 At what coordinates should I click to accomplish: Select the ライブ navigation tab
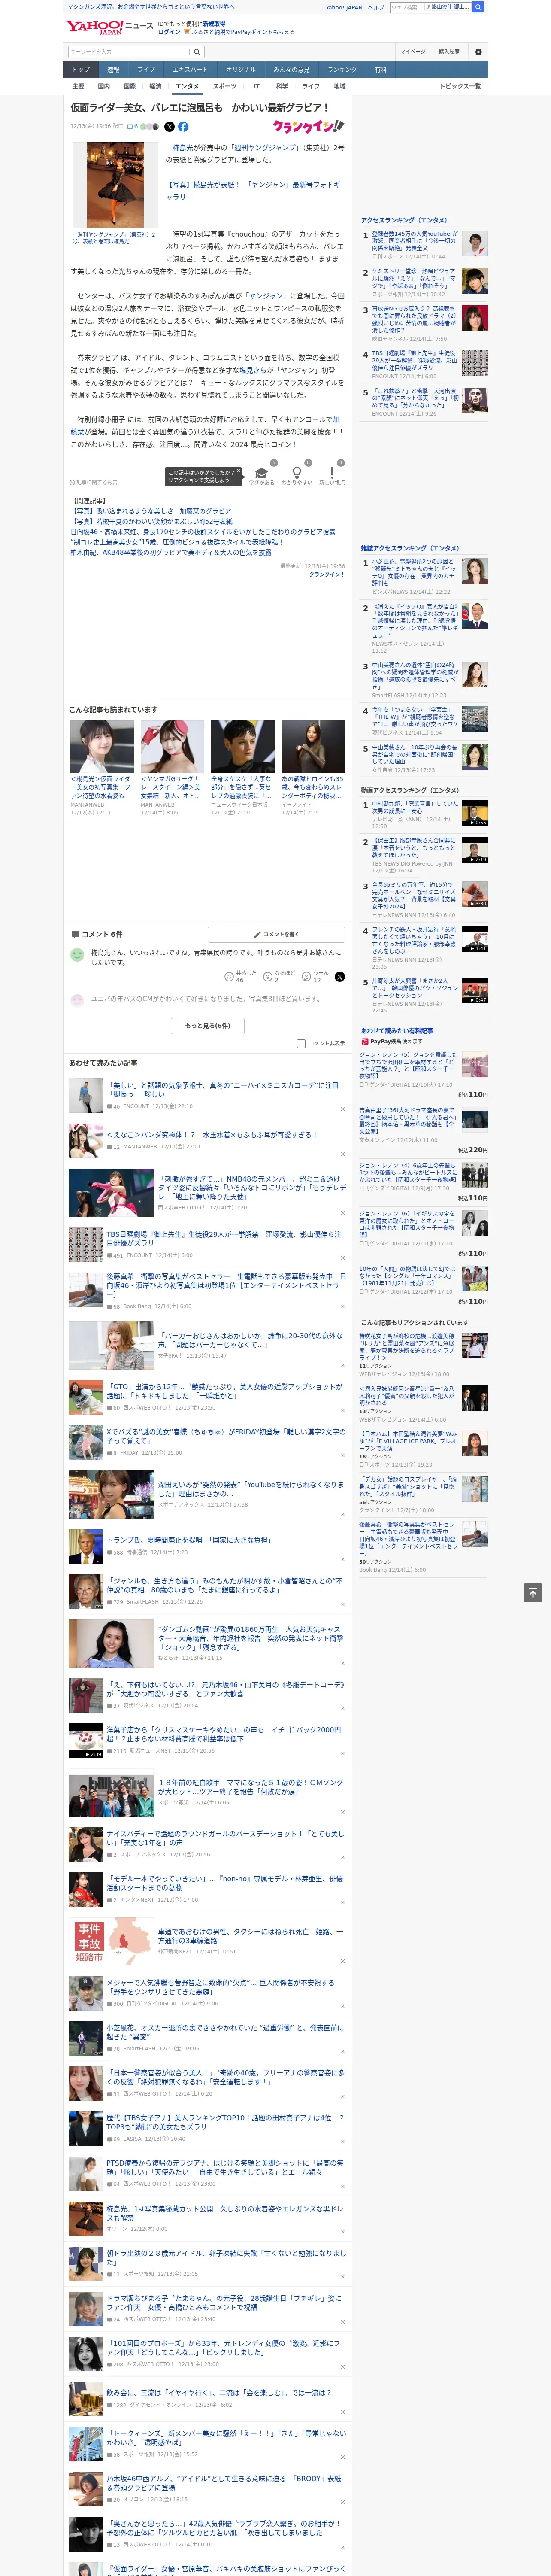[146, 70]
